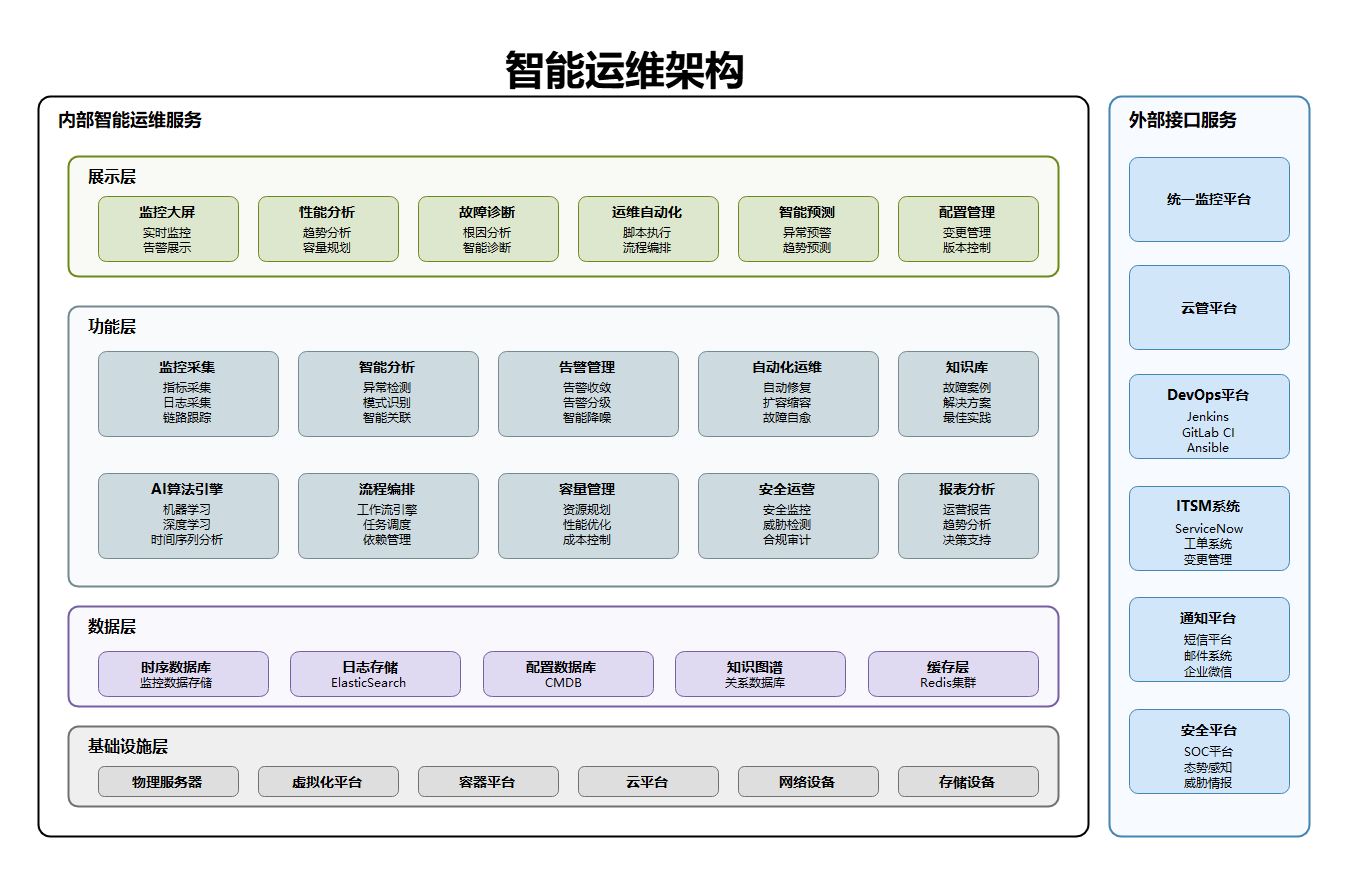
Task: Click the 内部智能运维服务 title
Action: coord(130,121)
